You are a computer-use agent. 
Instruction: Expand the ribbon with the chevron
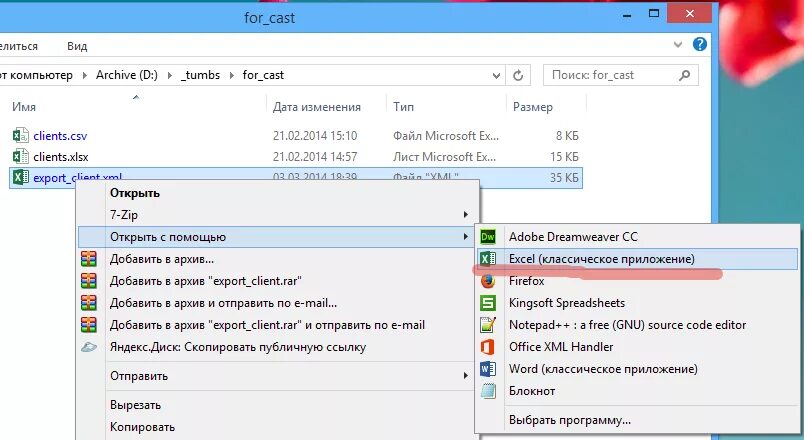(x=678, y=45)
